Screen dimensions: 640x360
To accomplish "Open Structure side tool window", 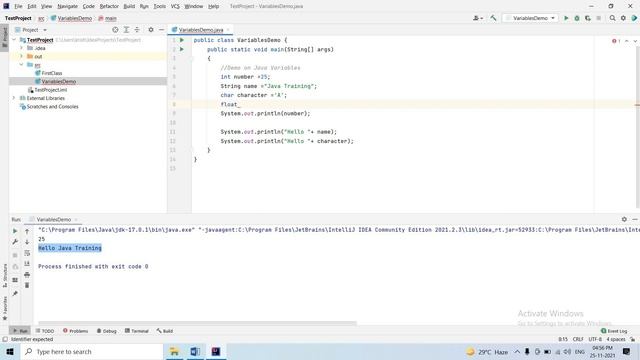I will pyautogui.click(x=5, y=275).
